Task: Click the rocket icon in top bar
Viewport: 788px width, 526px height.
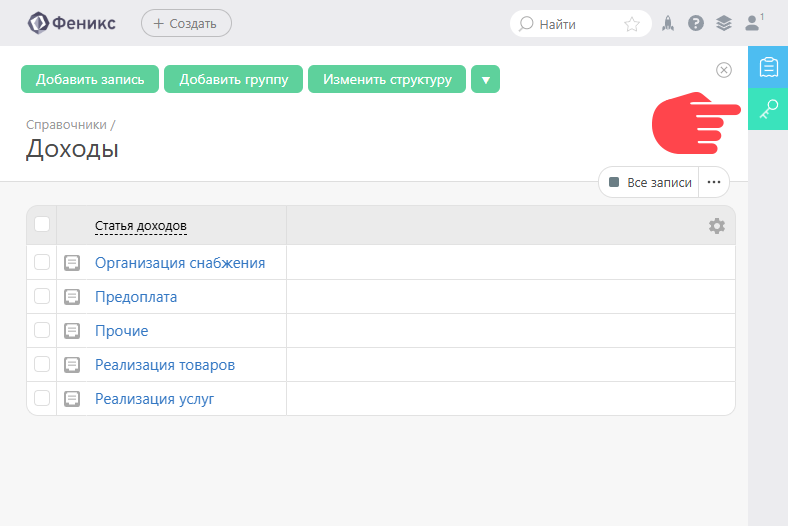Action: 668,23
